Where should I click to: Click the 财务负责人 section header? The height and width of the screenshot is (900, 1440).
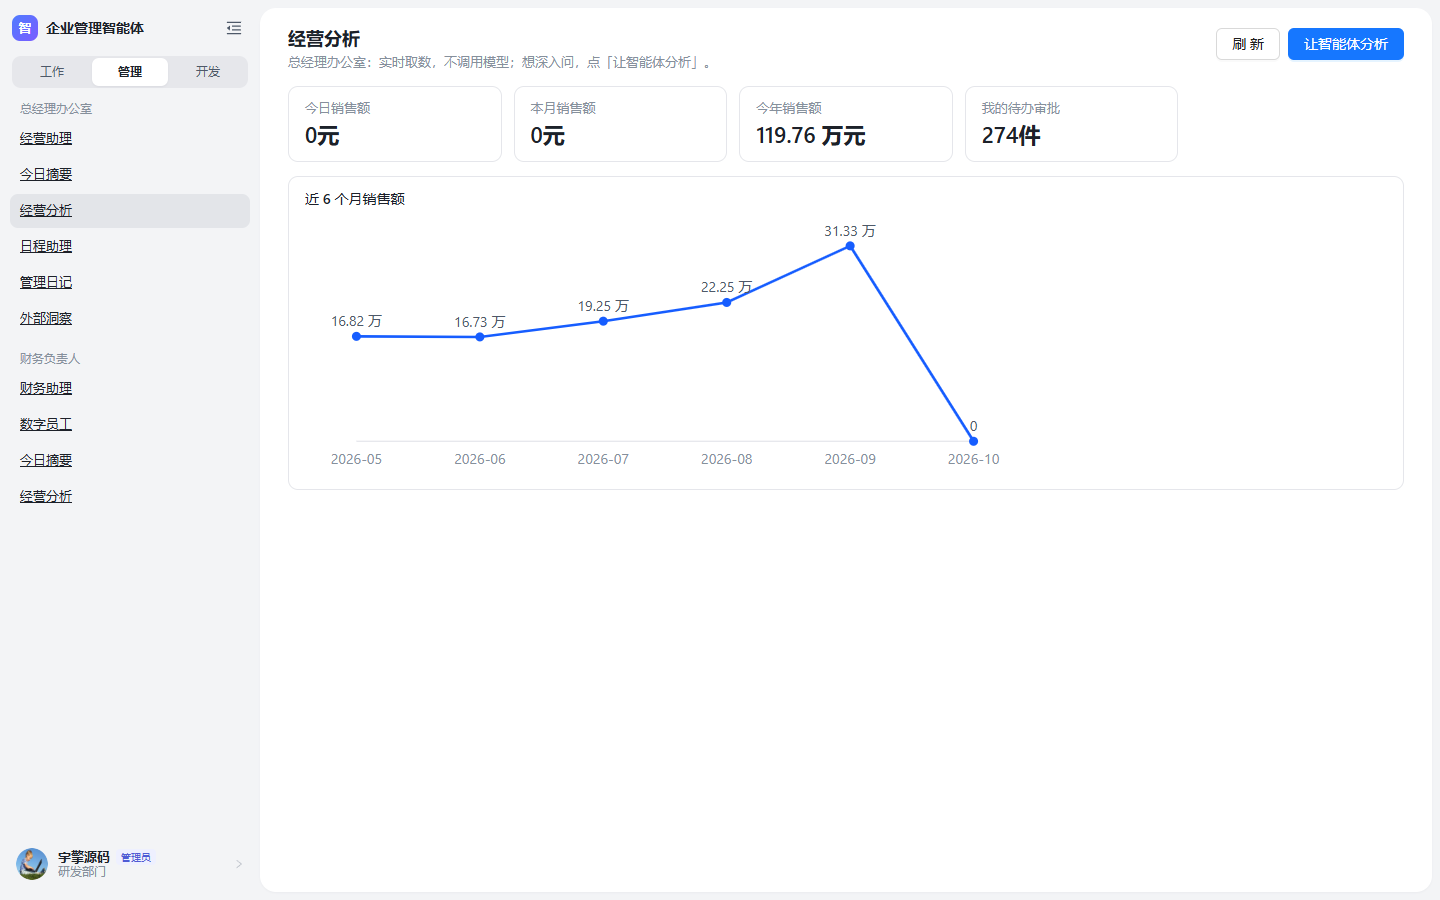click(50, 359)
